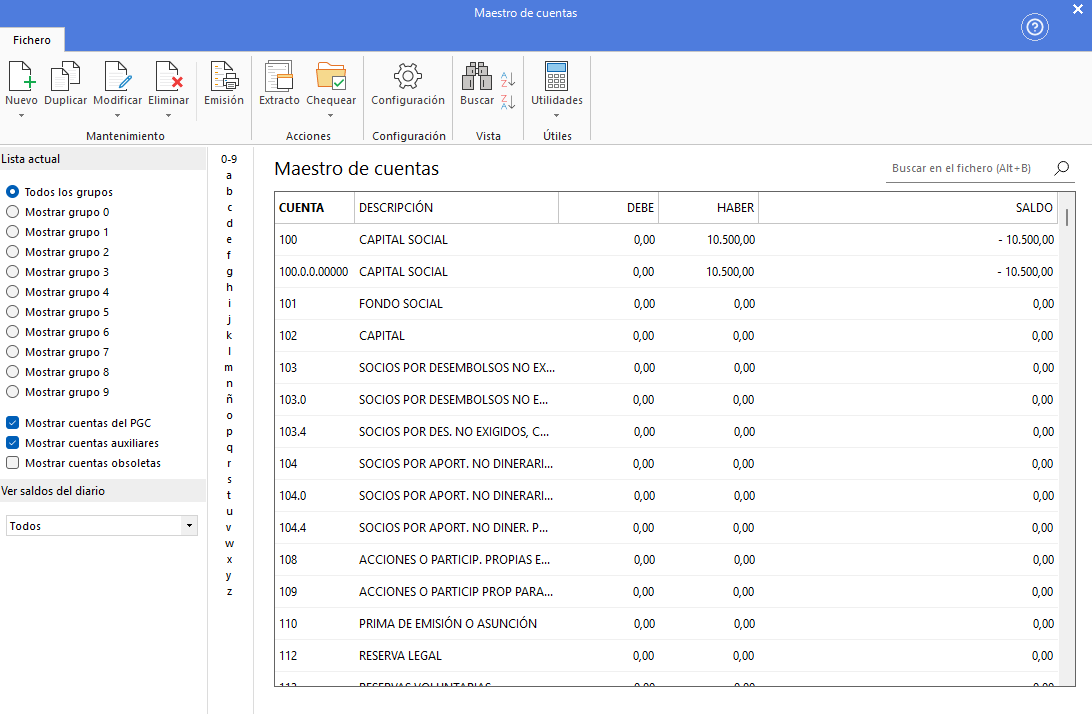This screenshot has width=1092, height=714.
Task: Open Emisión print icon
Action: (x=224, y=76)
